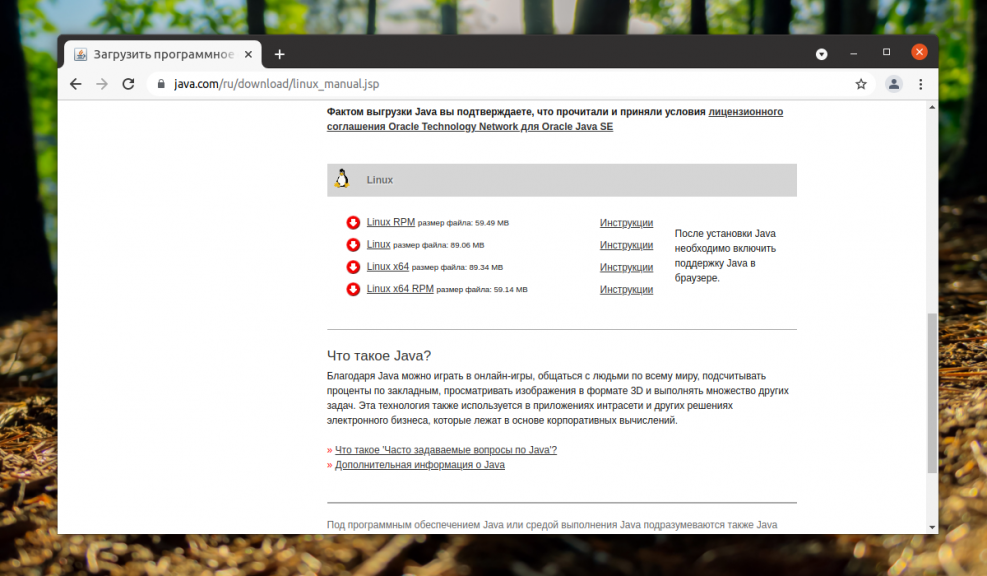Click the download icon beside the Linux link
This screenshot has width=987, height=576.
click(x=353, y=244)
